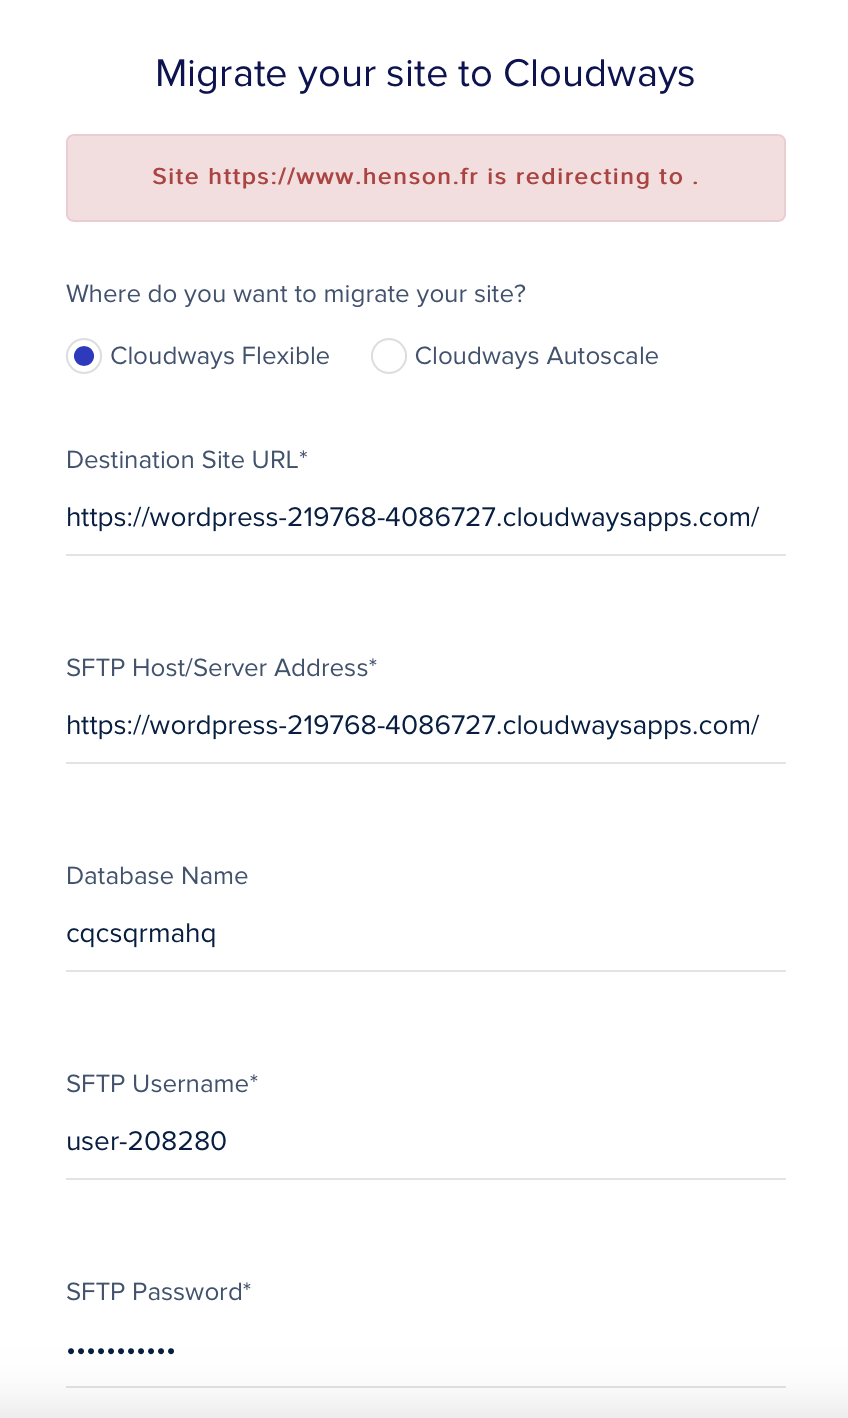The image size is (848, 1418).
Task: Click the "SFTP Username" field label
Action: pyautogui.click(x=157, y=1084)
